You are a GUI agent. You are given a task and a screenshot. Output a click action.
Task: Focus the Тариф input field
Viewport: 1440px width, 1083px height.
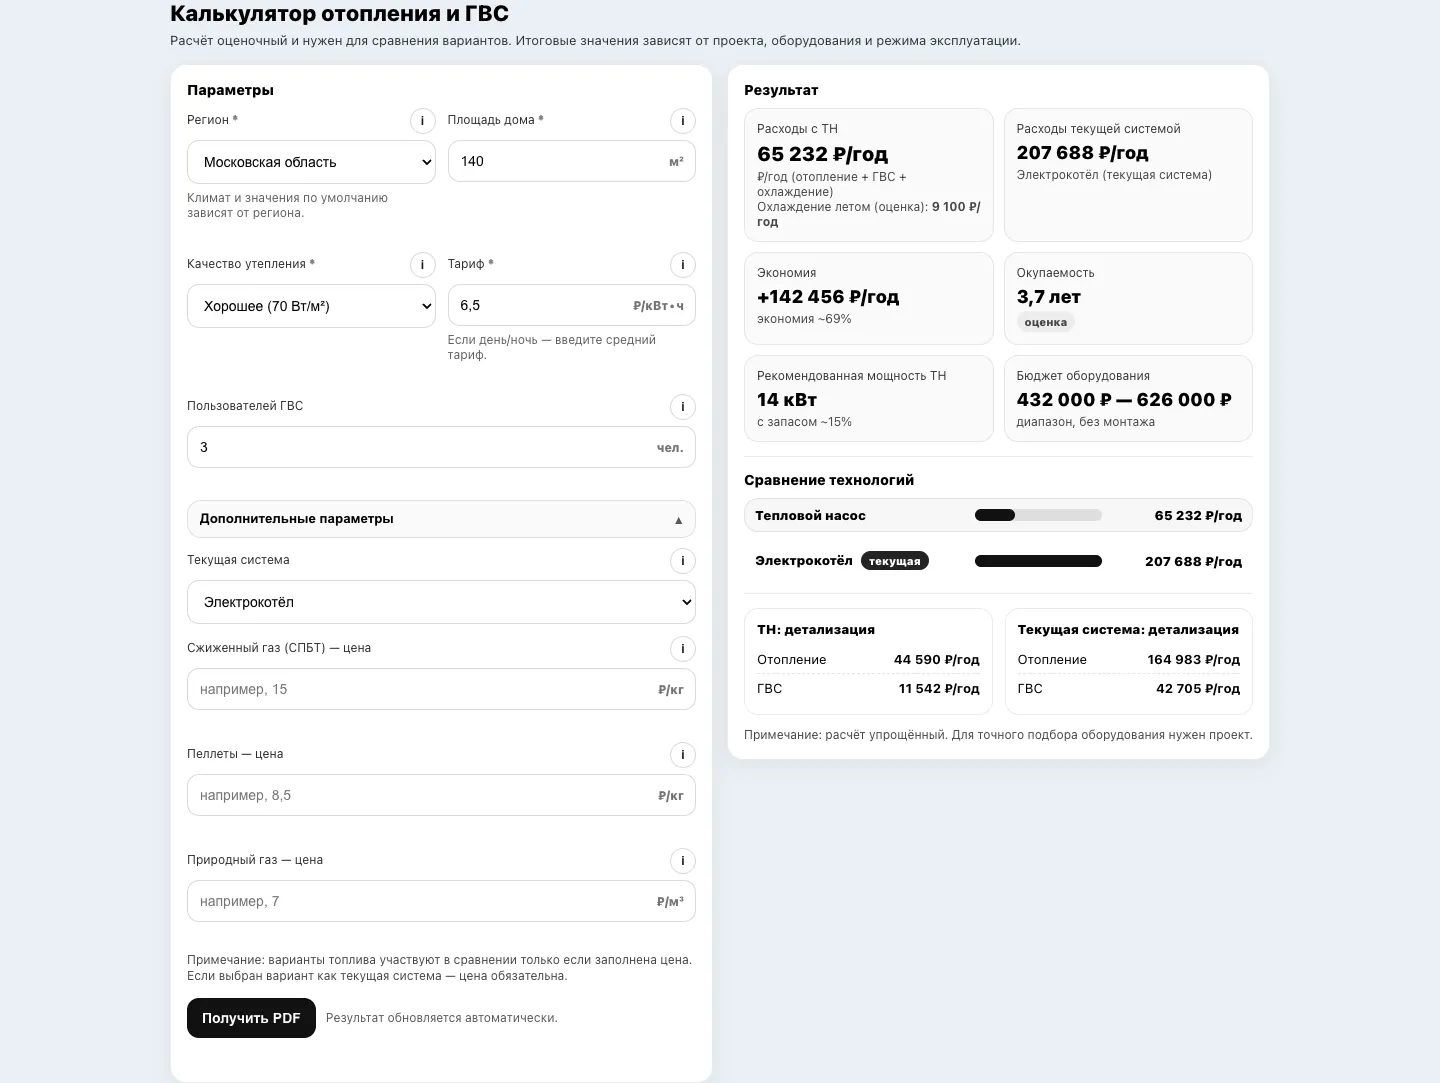pos(572,305)
